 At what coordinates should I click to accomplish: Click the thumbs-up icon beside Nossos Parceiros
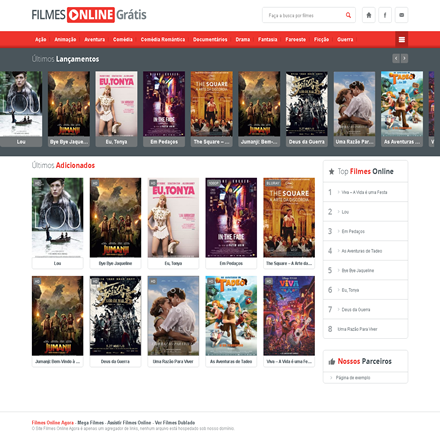coord(332,361)
